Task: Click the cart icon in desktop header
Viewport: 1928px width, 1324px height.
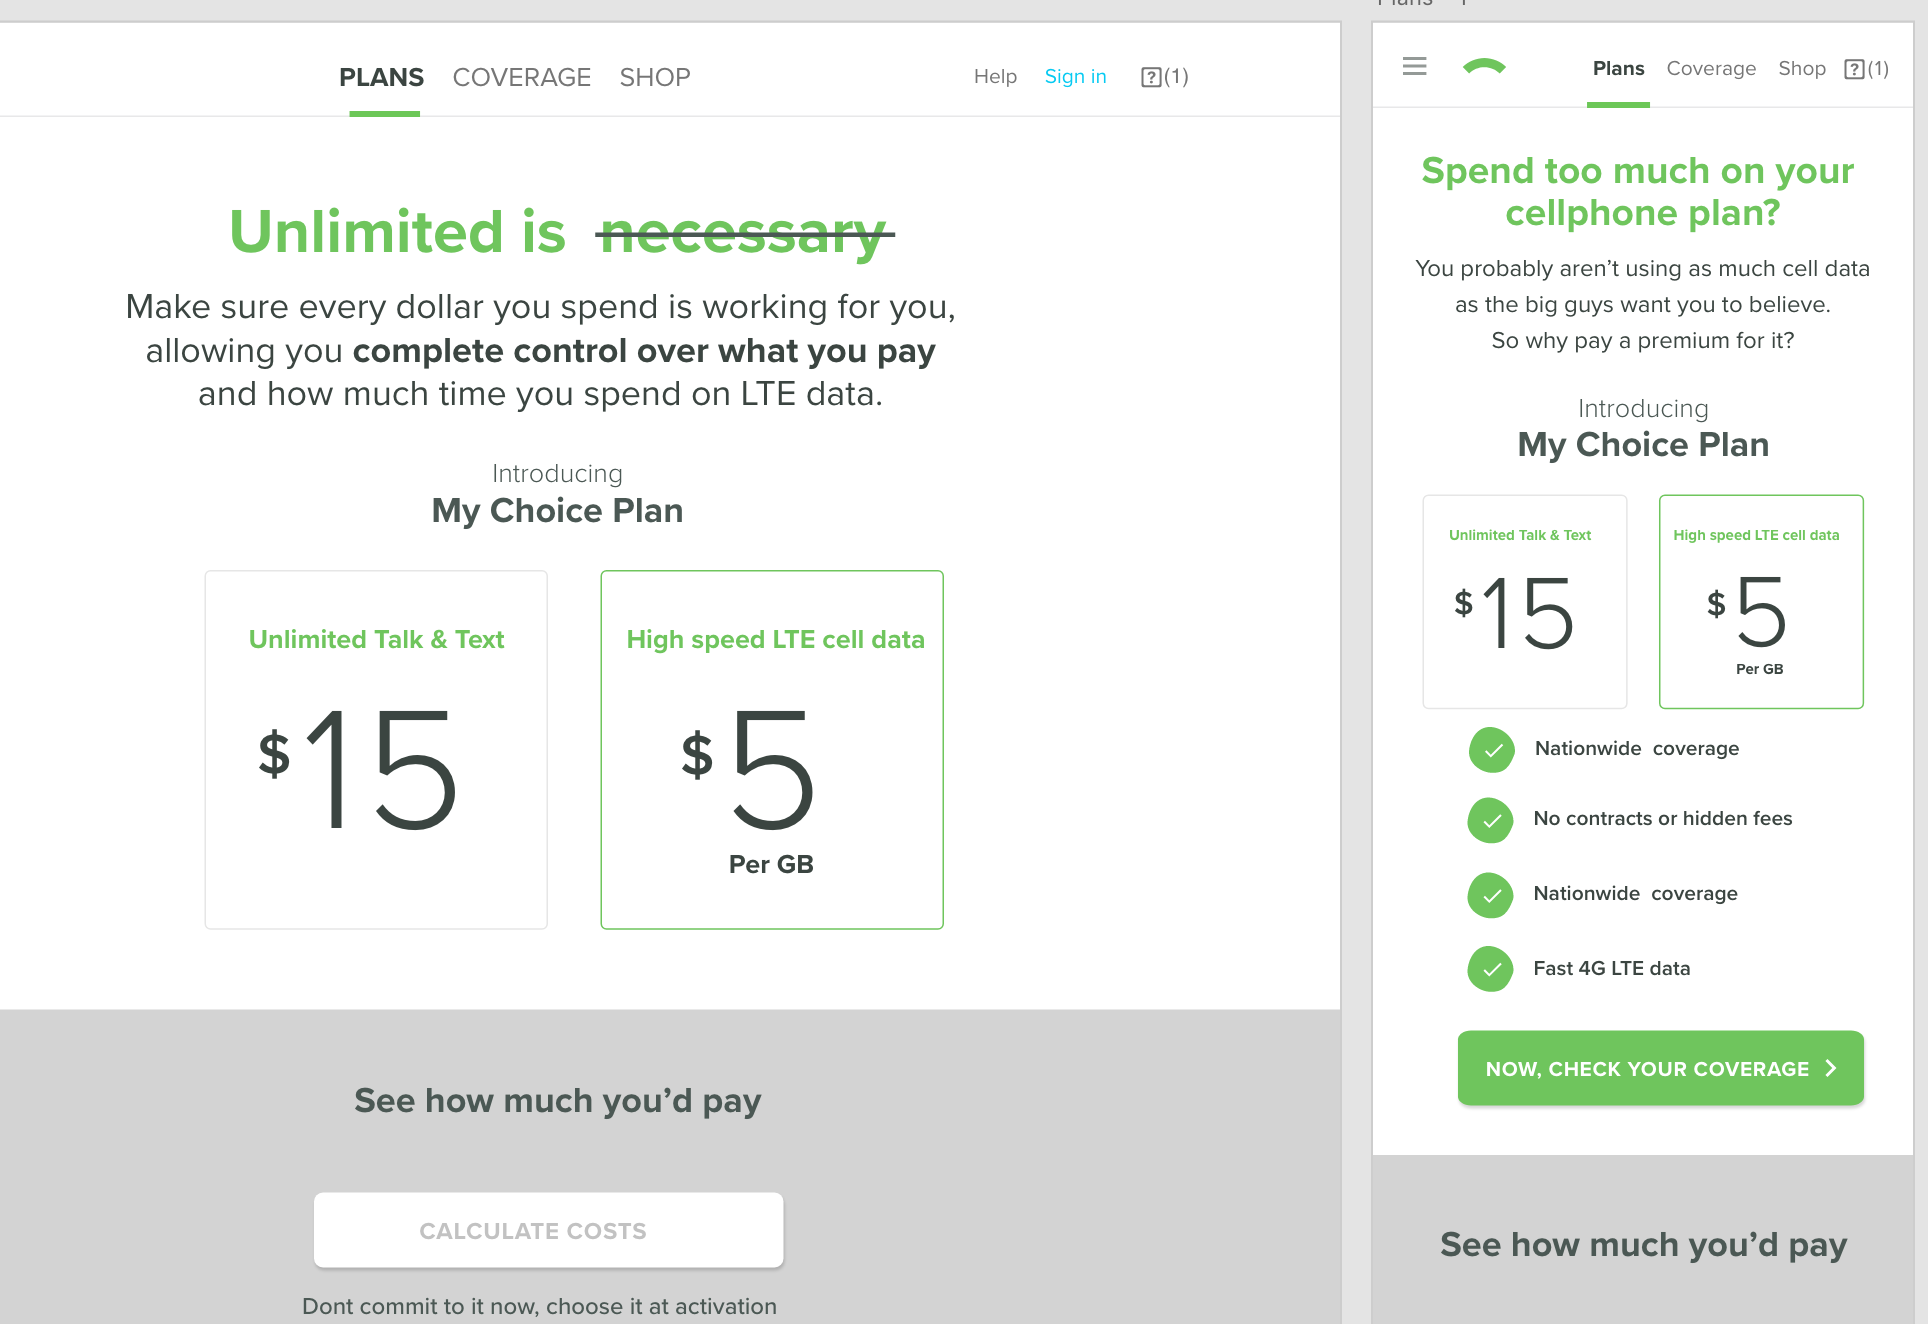Action: click(x=1151, y=77)
